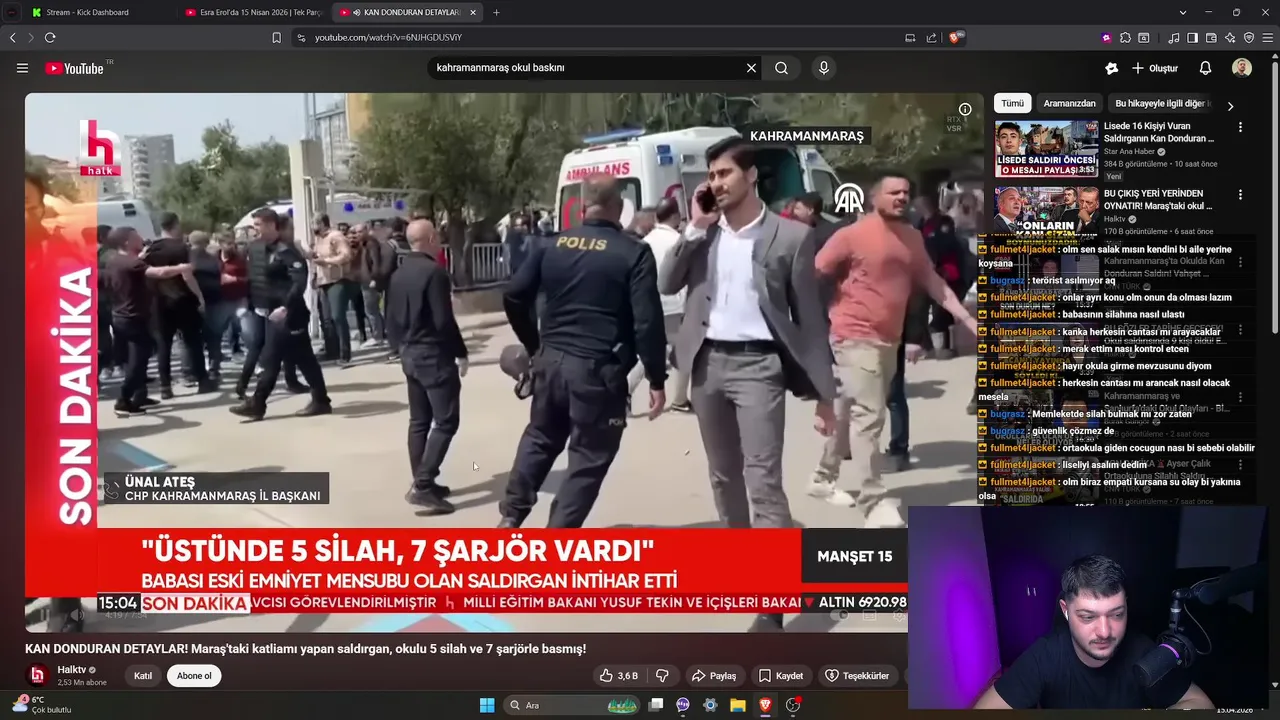Open options for BU ÇIKIŞ YERİ video
Screen dimensions: 1280x720
(x=1240, y=195)
